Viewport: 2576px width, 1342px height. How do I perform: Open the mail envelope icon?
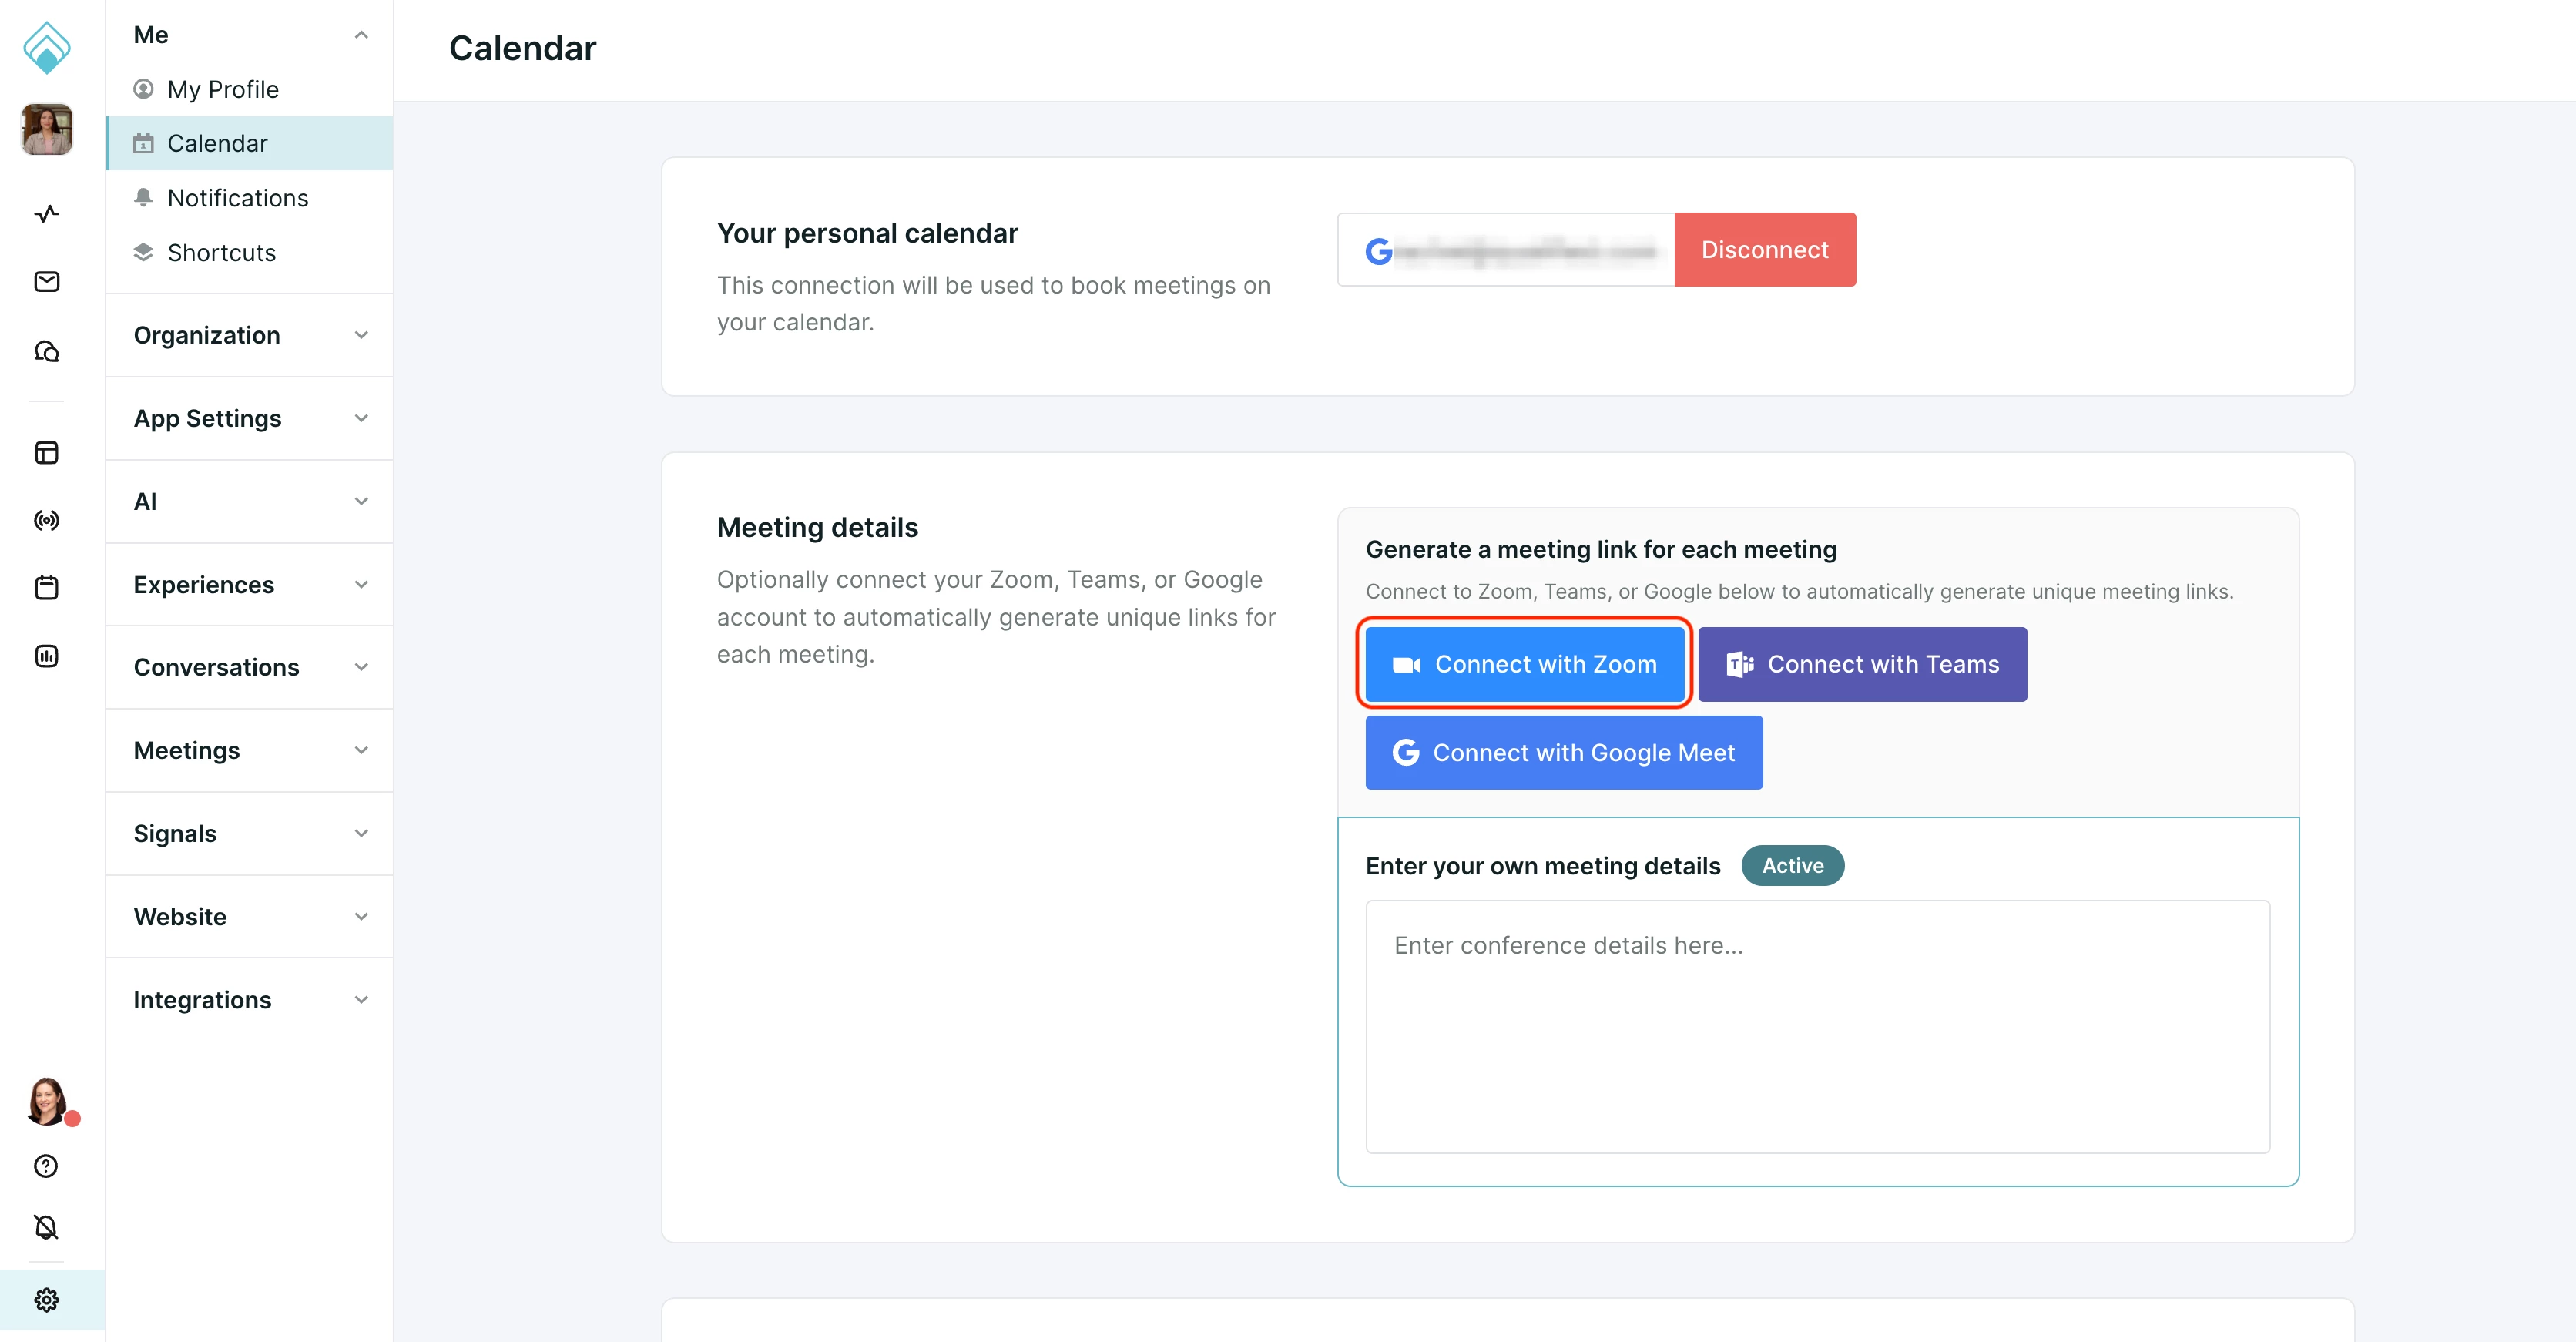pos(46,282)
